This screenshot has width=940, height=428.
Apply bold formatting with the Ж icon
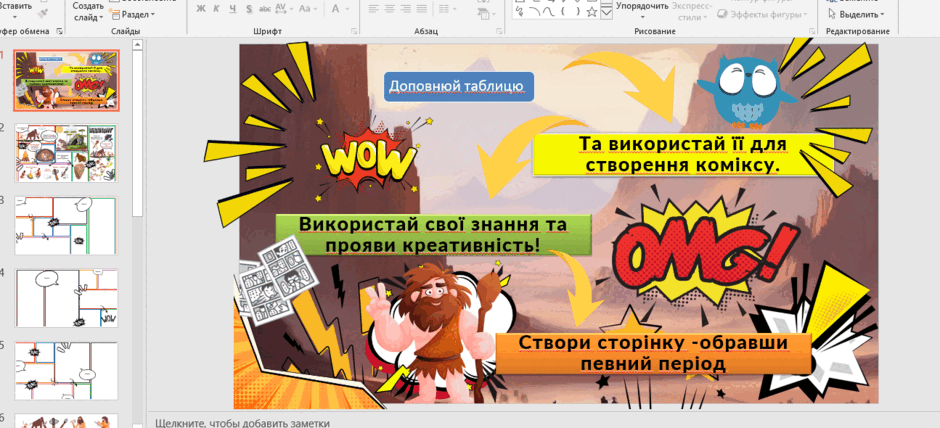point(201,8)
